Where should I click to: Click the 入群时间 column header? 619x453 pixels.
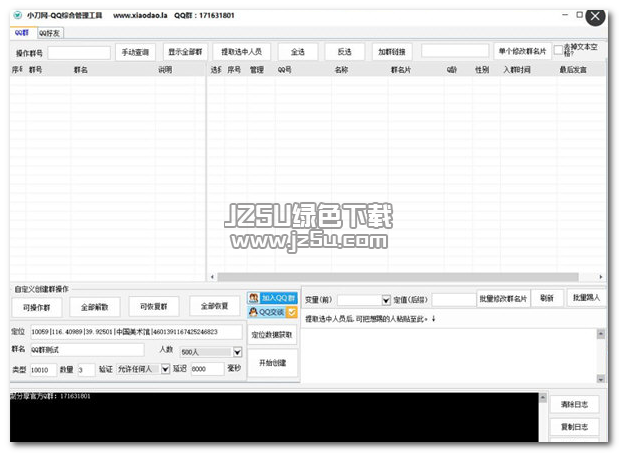[x=517, y=70]
